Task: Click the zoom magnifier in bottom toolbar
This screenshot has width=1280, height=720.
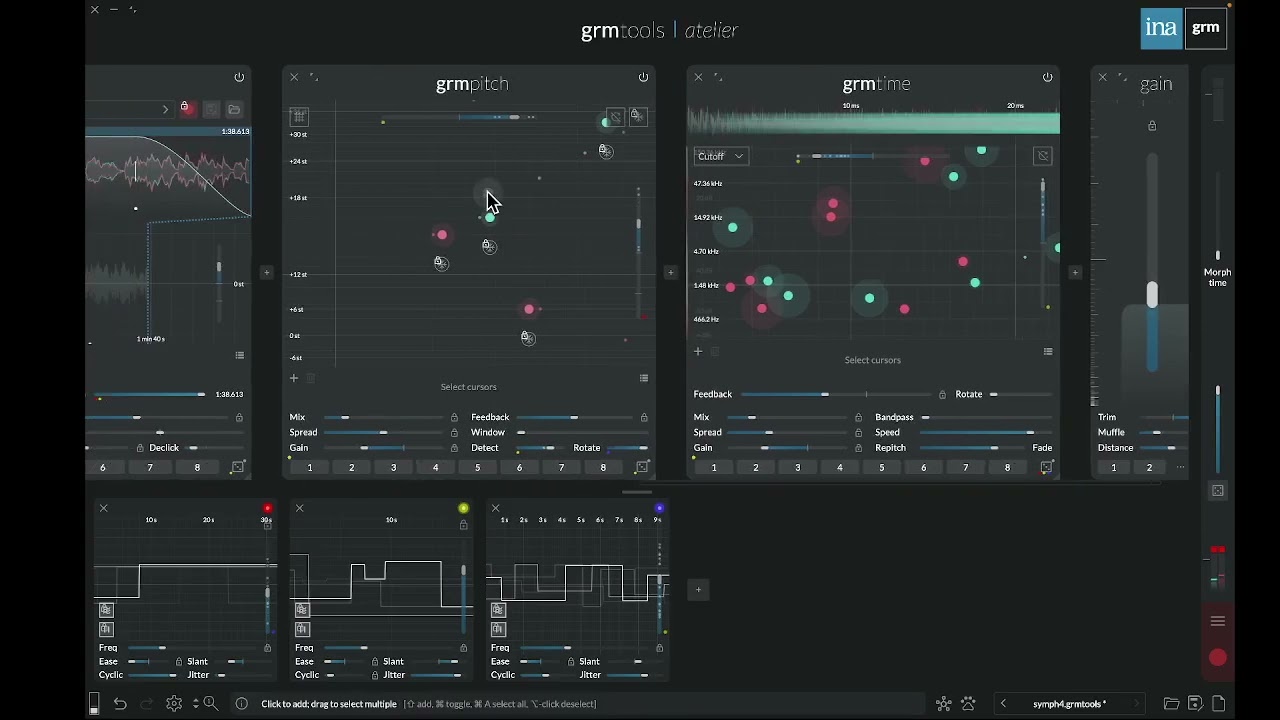Action: click(211, 704)
